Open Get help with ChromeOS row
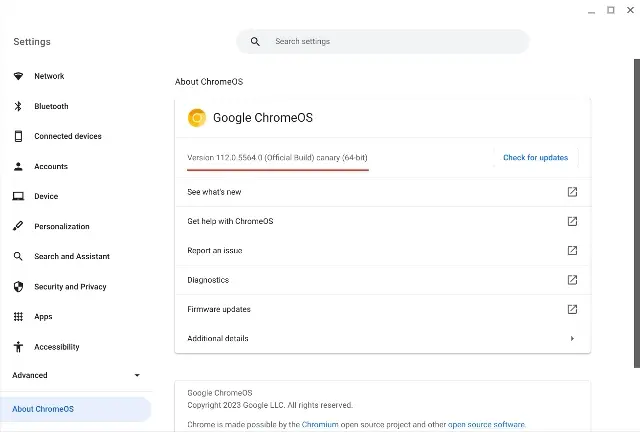Viewport: 640px width, 432px height. [x=382, y=221]
